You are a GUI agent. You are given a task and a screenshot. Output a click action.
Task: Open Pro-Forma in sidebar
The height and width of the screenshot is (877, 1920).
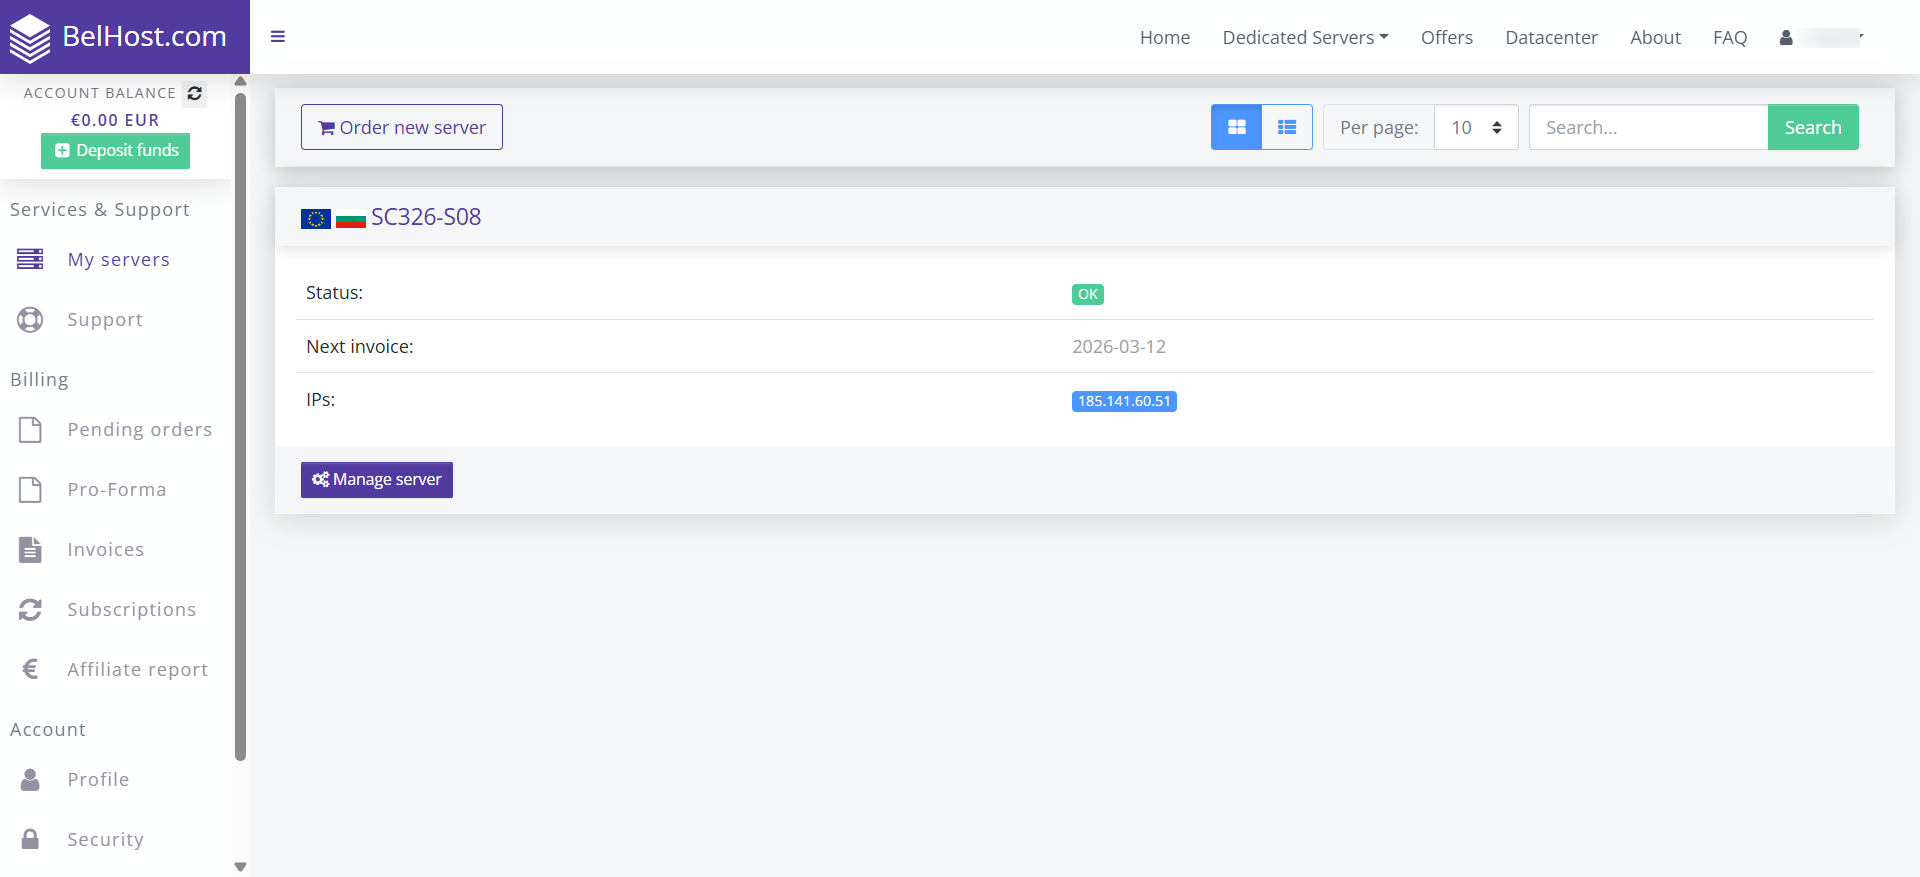[x=116, y=489]
